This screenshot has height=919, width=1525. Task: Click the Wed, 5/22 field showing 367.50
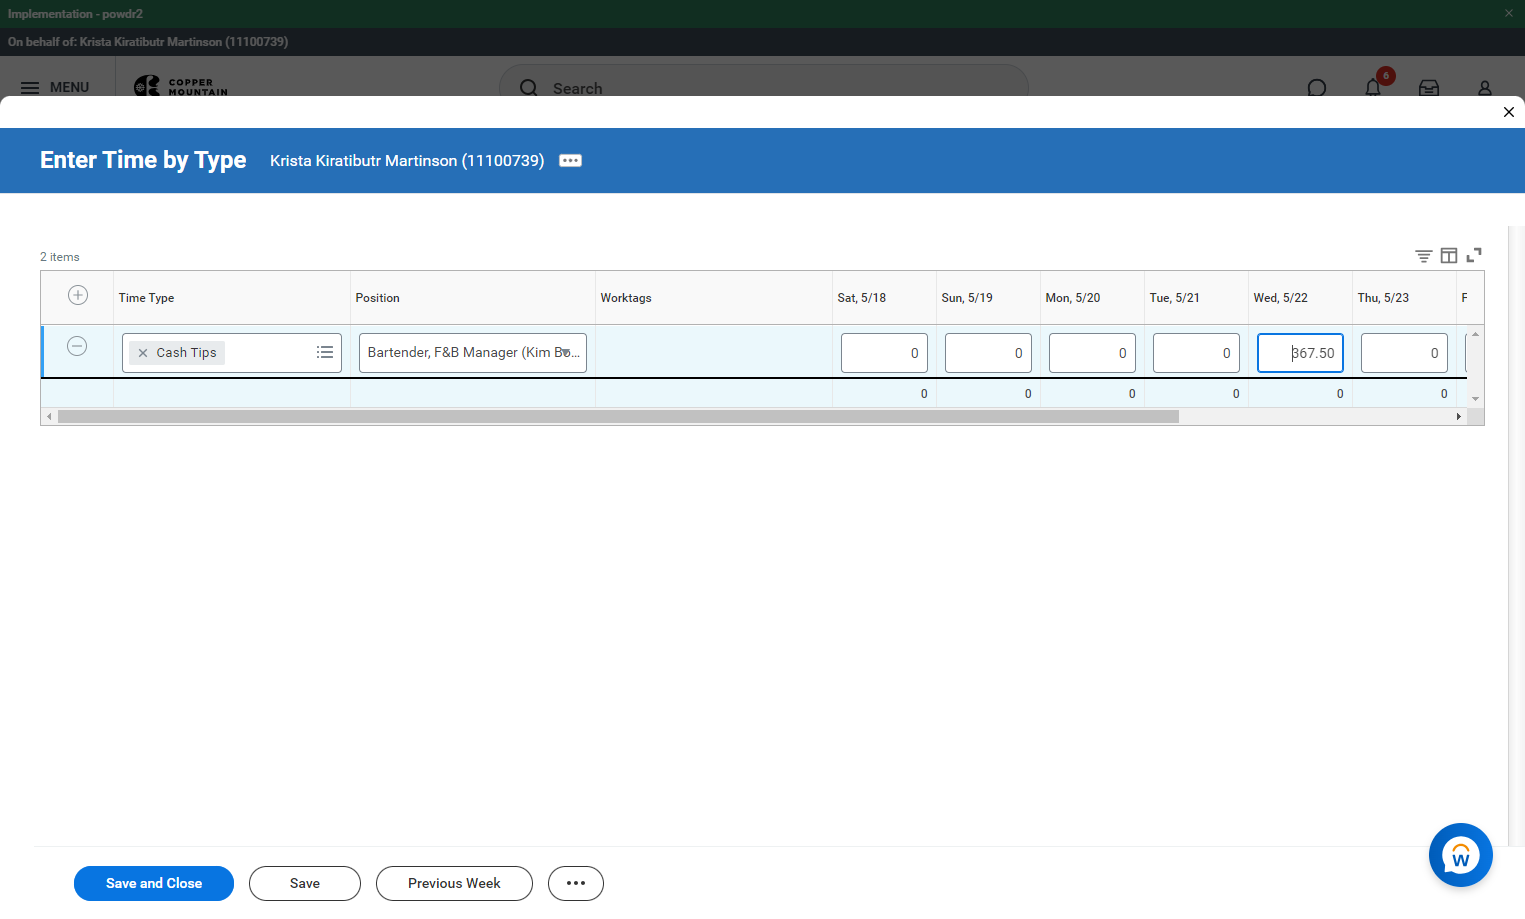point(1300,353)
